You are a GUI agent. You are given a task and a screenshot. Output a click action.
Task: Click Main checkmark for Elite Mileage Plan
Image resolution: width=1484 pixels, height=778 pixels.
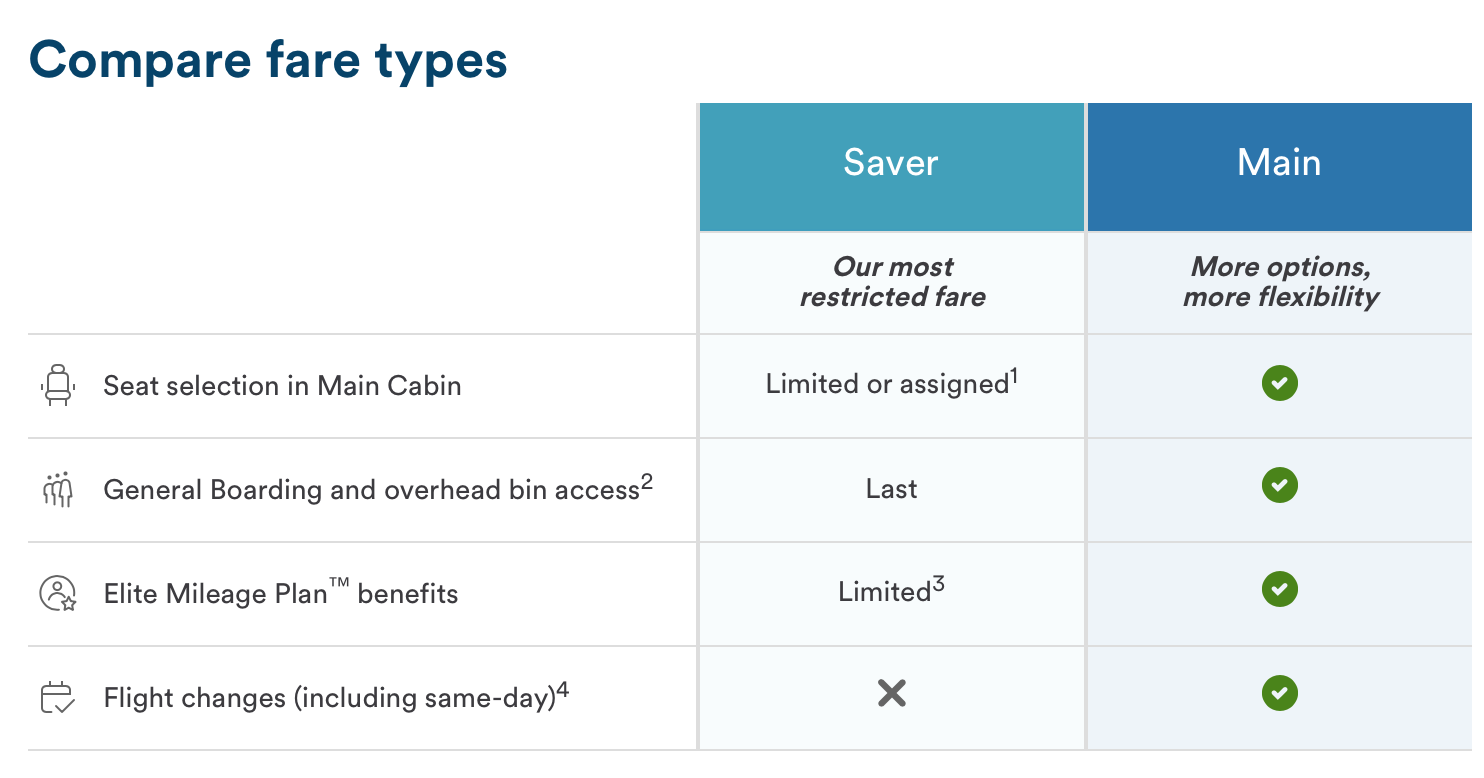[x=1279, y=589]
